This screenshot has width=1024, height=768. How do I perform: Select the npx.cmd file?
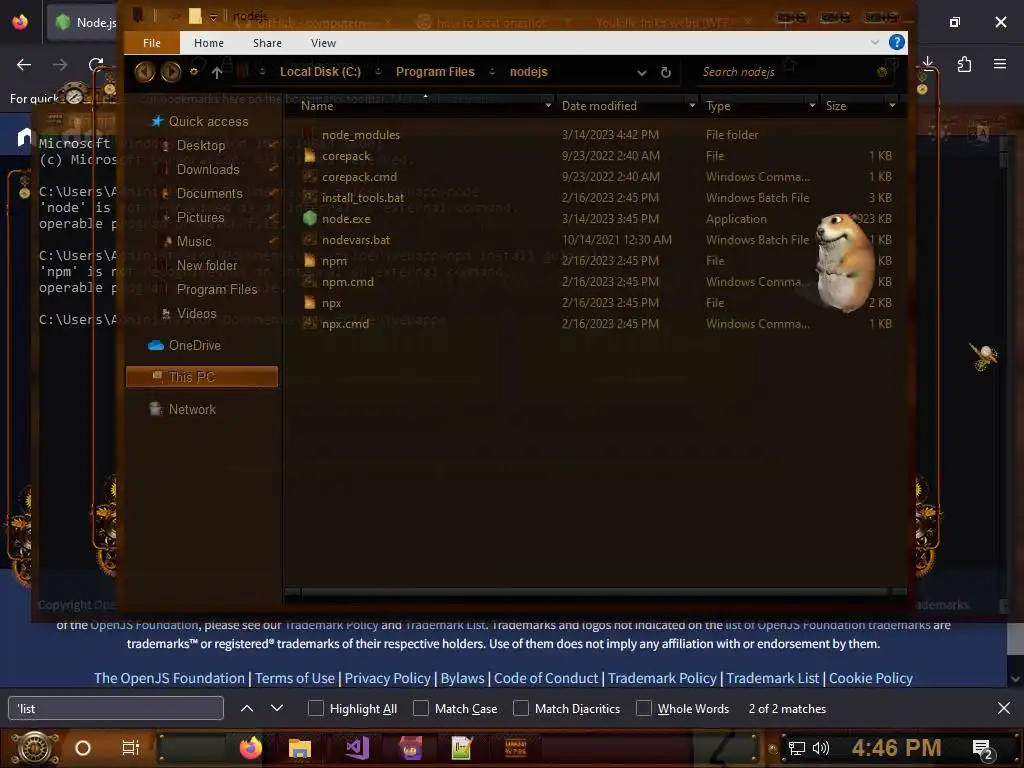click(x=345, y=324)
